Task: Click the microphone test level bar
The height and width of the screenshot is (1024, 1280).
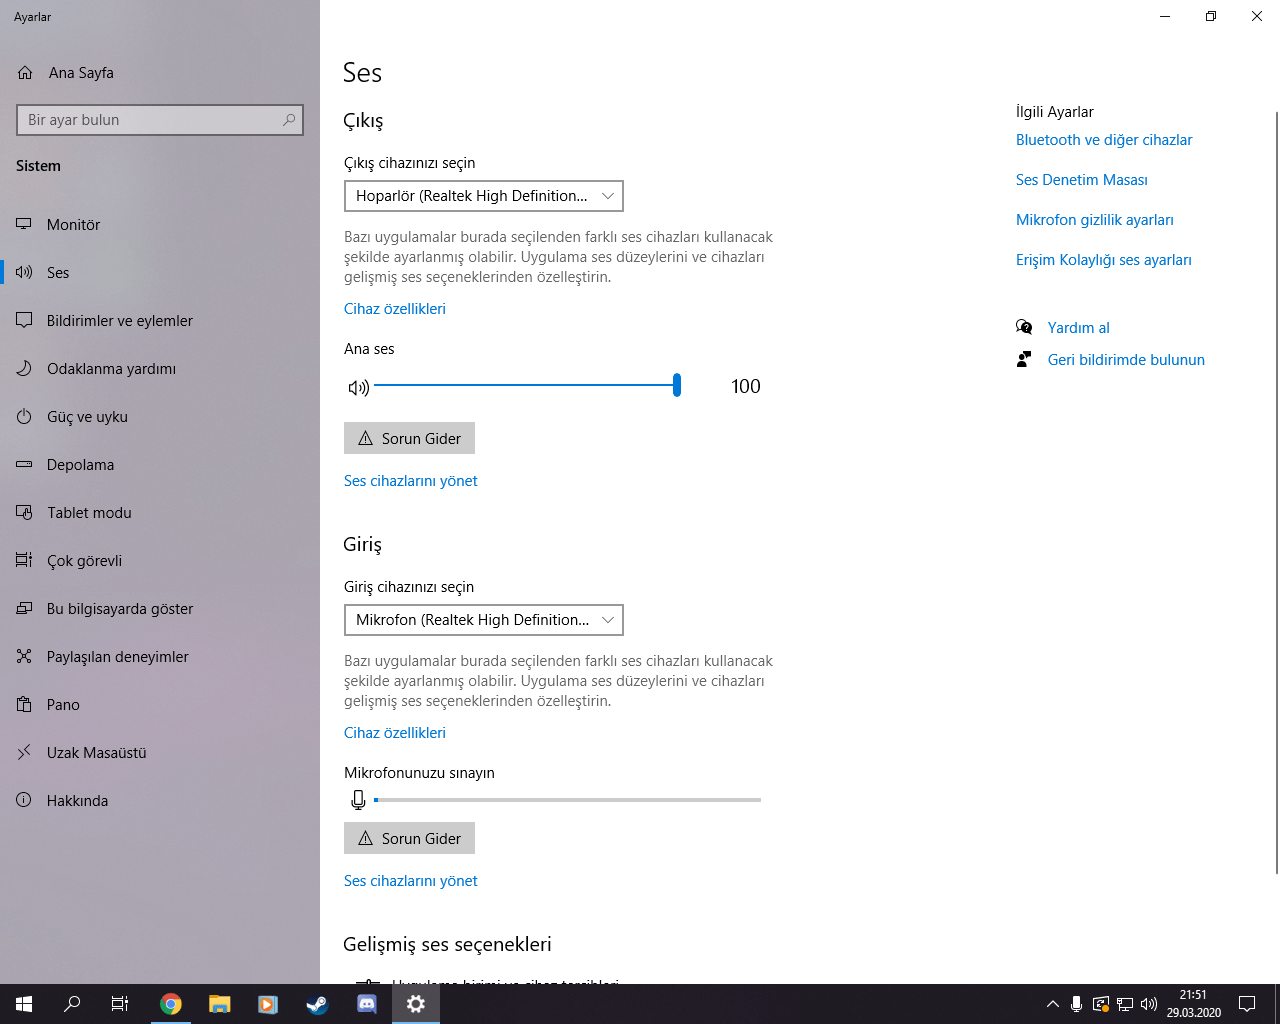Action: [567, 800]
